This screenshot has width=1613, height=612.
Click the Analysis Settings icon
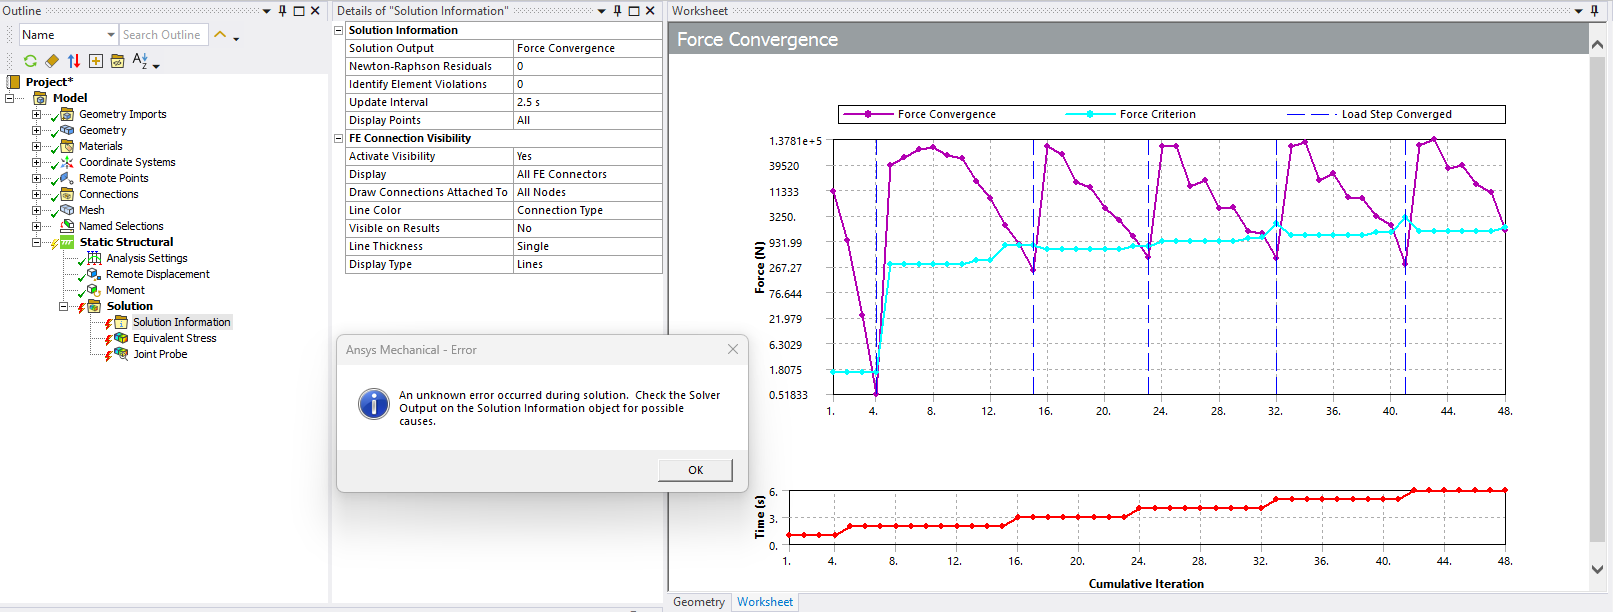click(x=94, y=258)
